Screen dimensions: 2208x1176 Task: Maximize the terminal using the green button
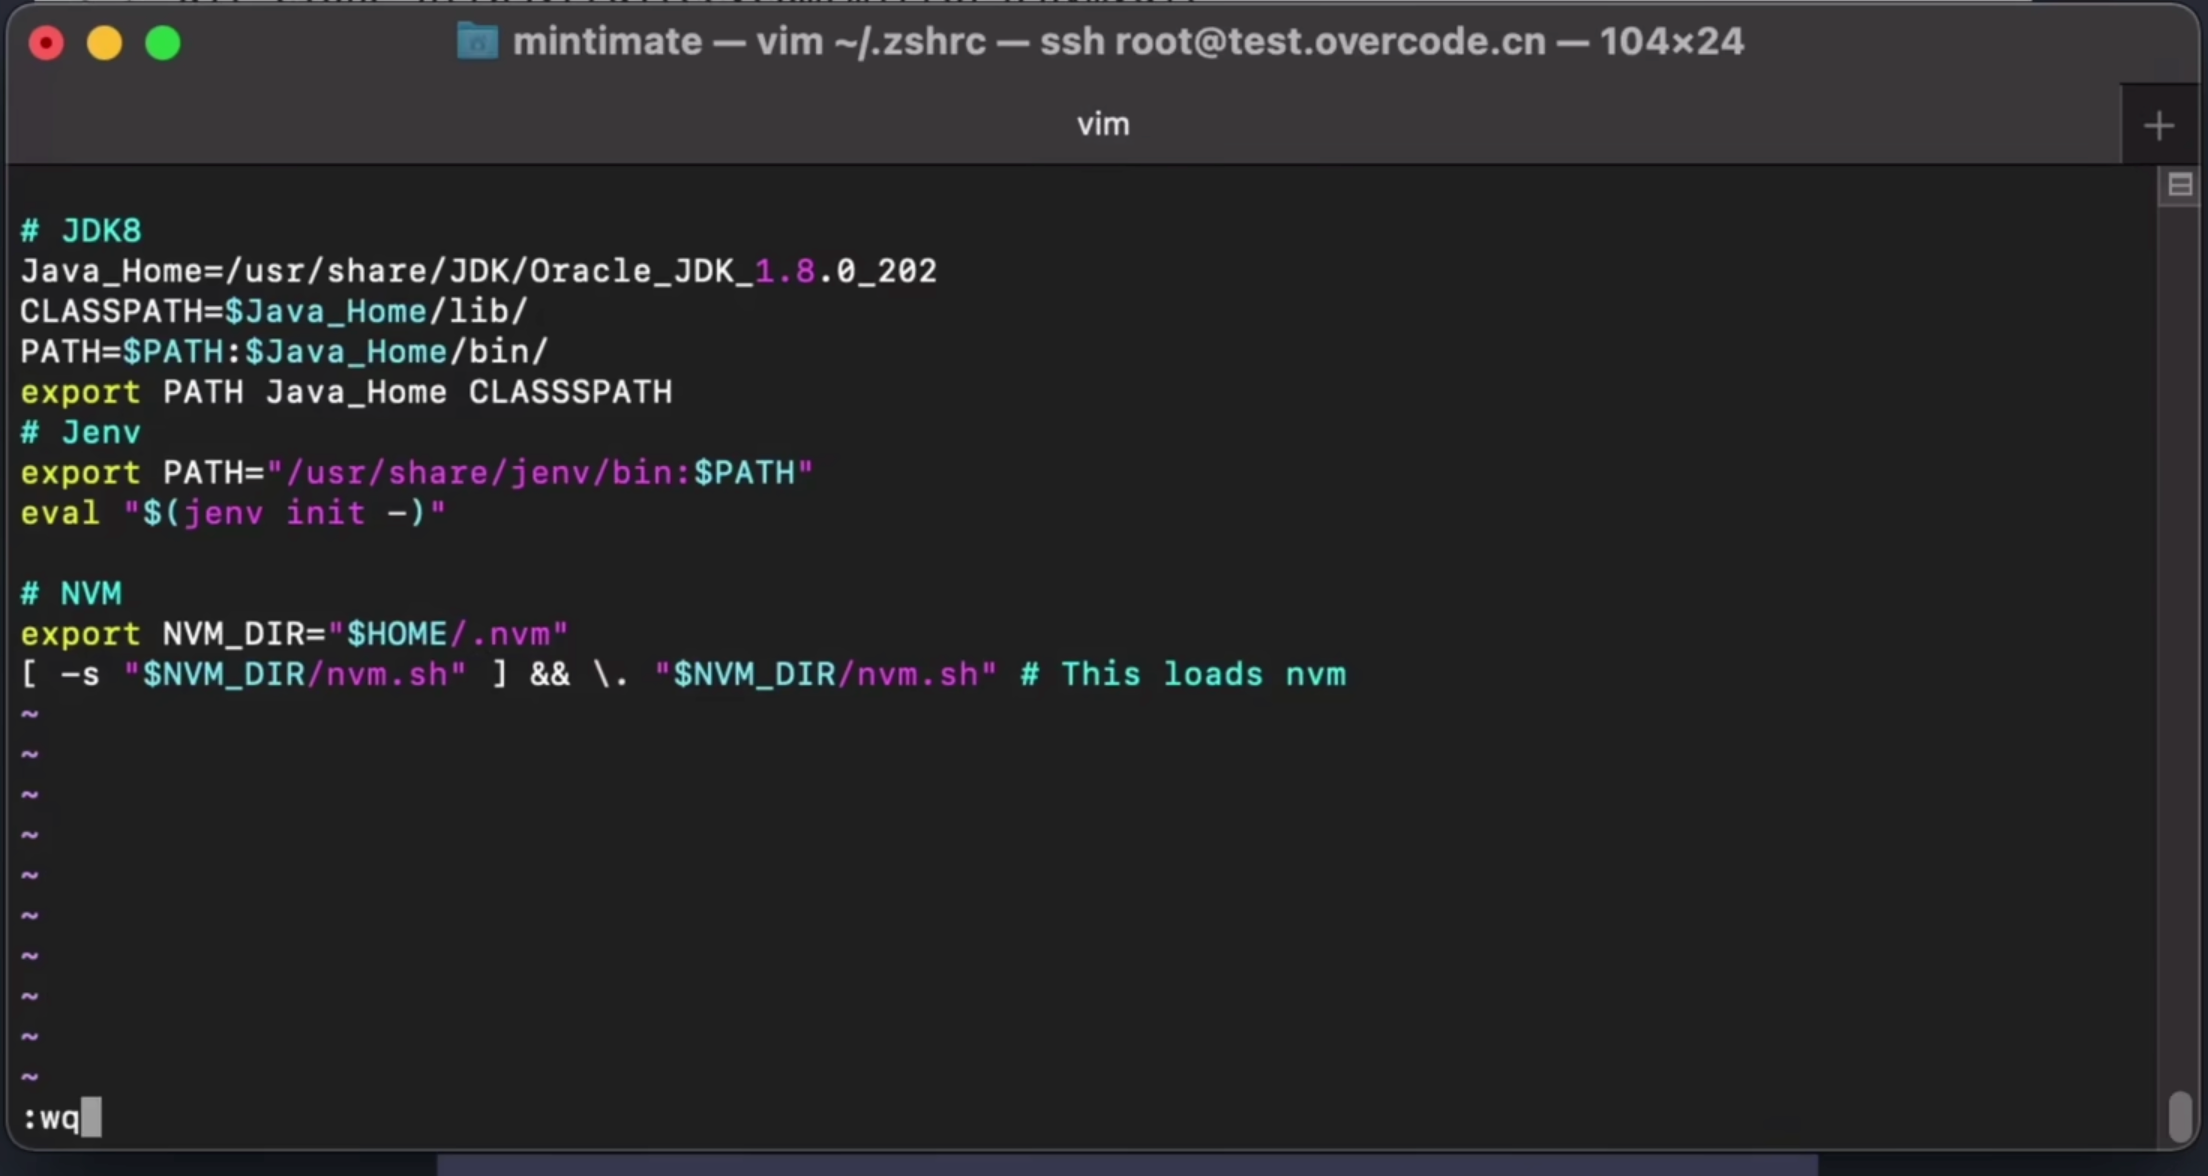pyautogui.click(x=163, y=43)
